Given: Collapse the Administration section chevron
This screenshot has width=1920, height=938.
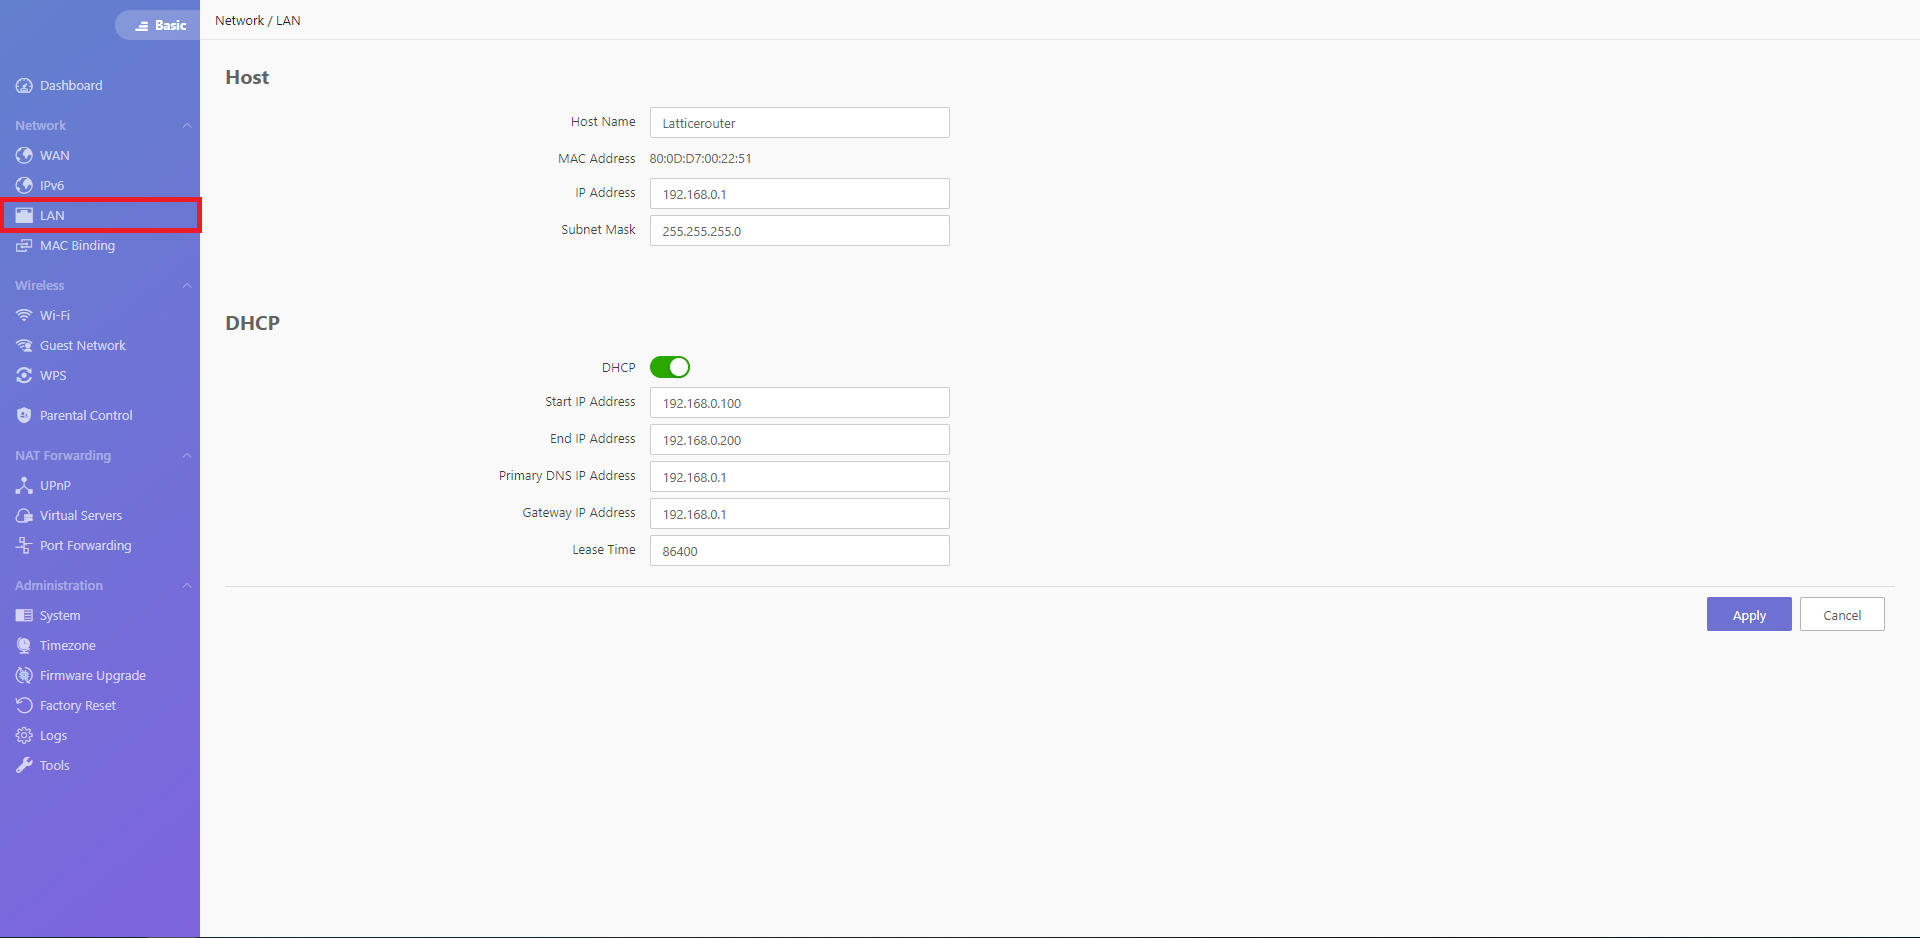Looking at the screenshot, I should click(187, 586).
